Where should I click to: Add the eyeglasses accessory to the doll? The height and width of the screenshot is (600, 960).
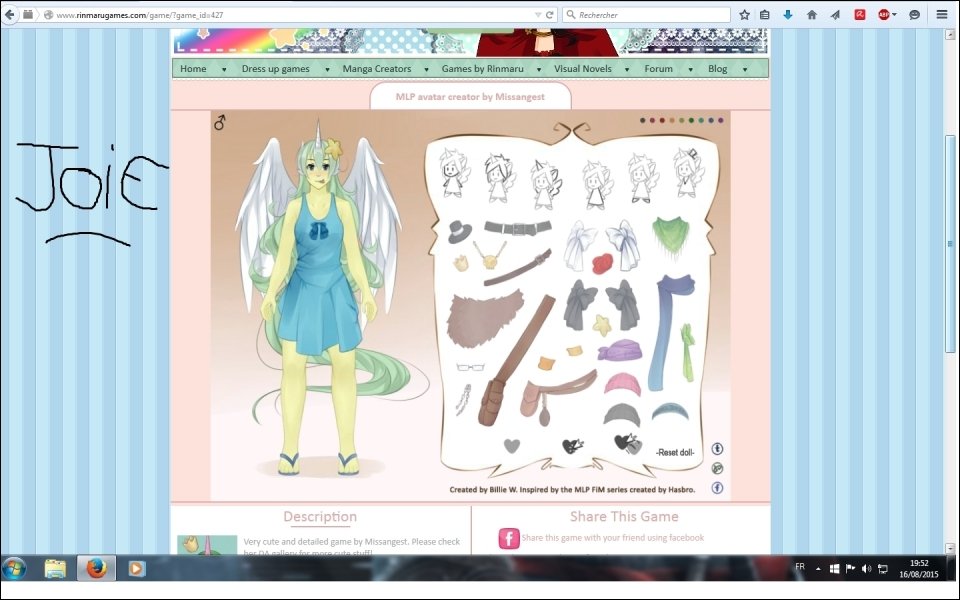(469, 367)
